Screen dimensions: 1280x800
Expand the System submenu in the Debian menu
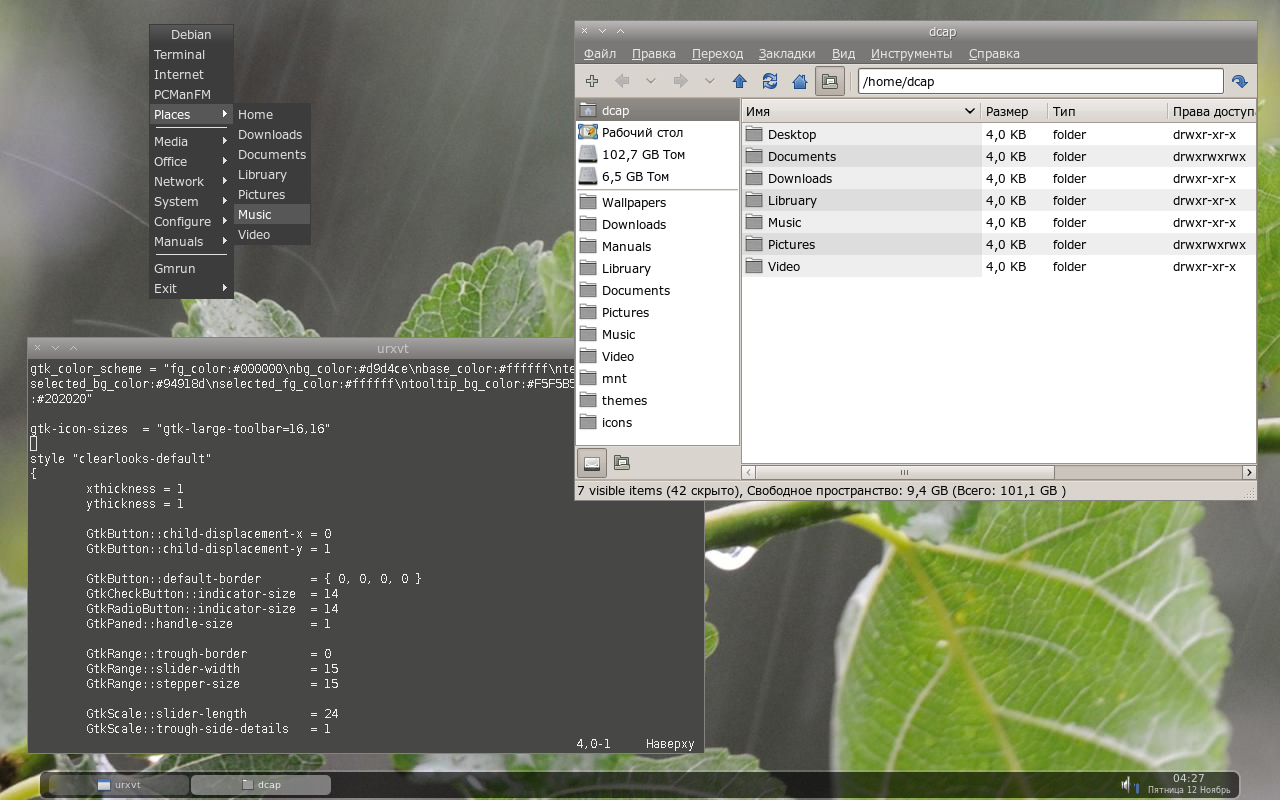[191, 201]
